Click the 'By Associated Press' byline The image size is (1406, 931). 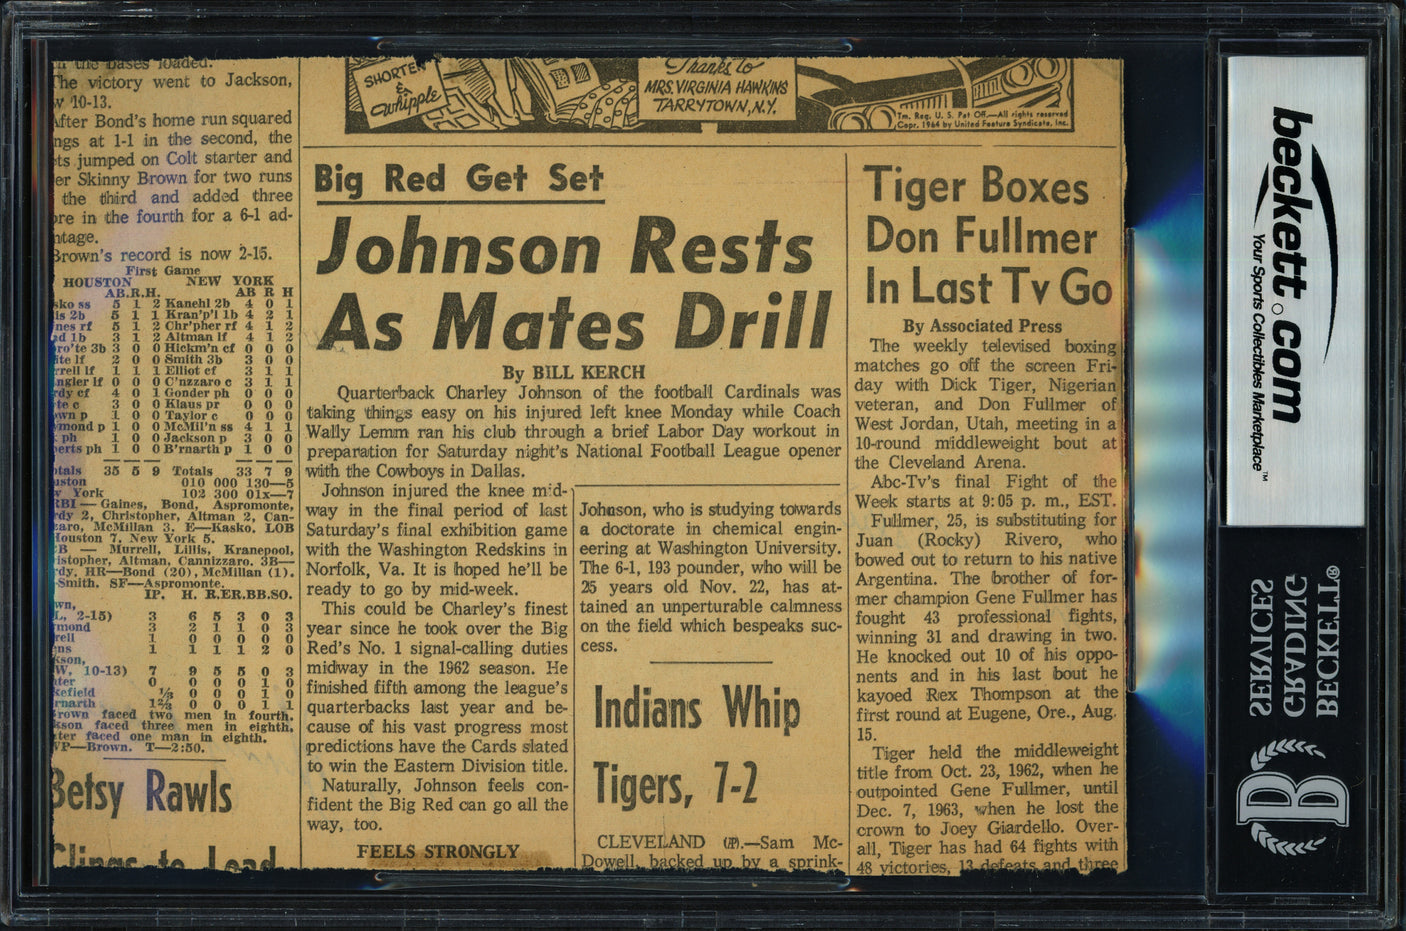(982, 326)
